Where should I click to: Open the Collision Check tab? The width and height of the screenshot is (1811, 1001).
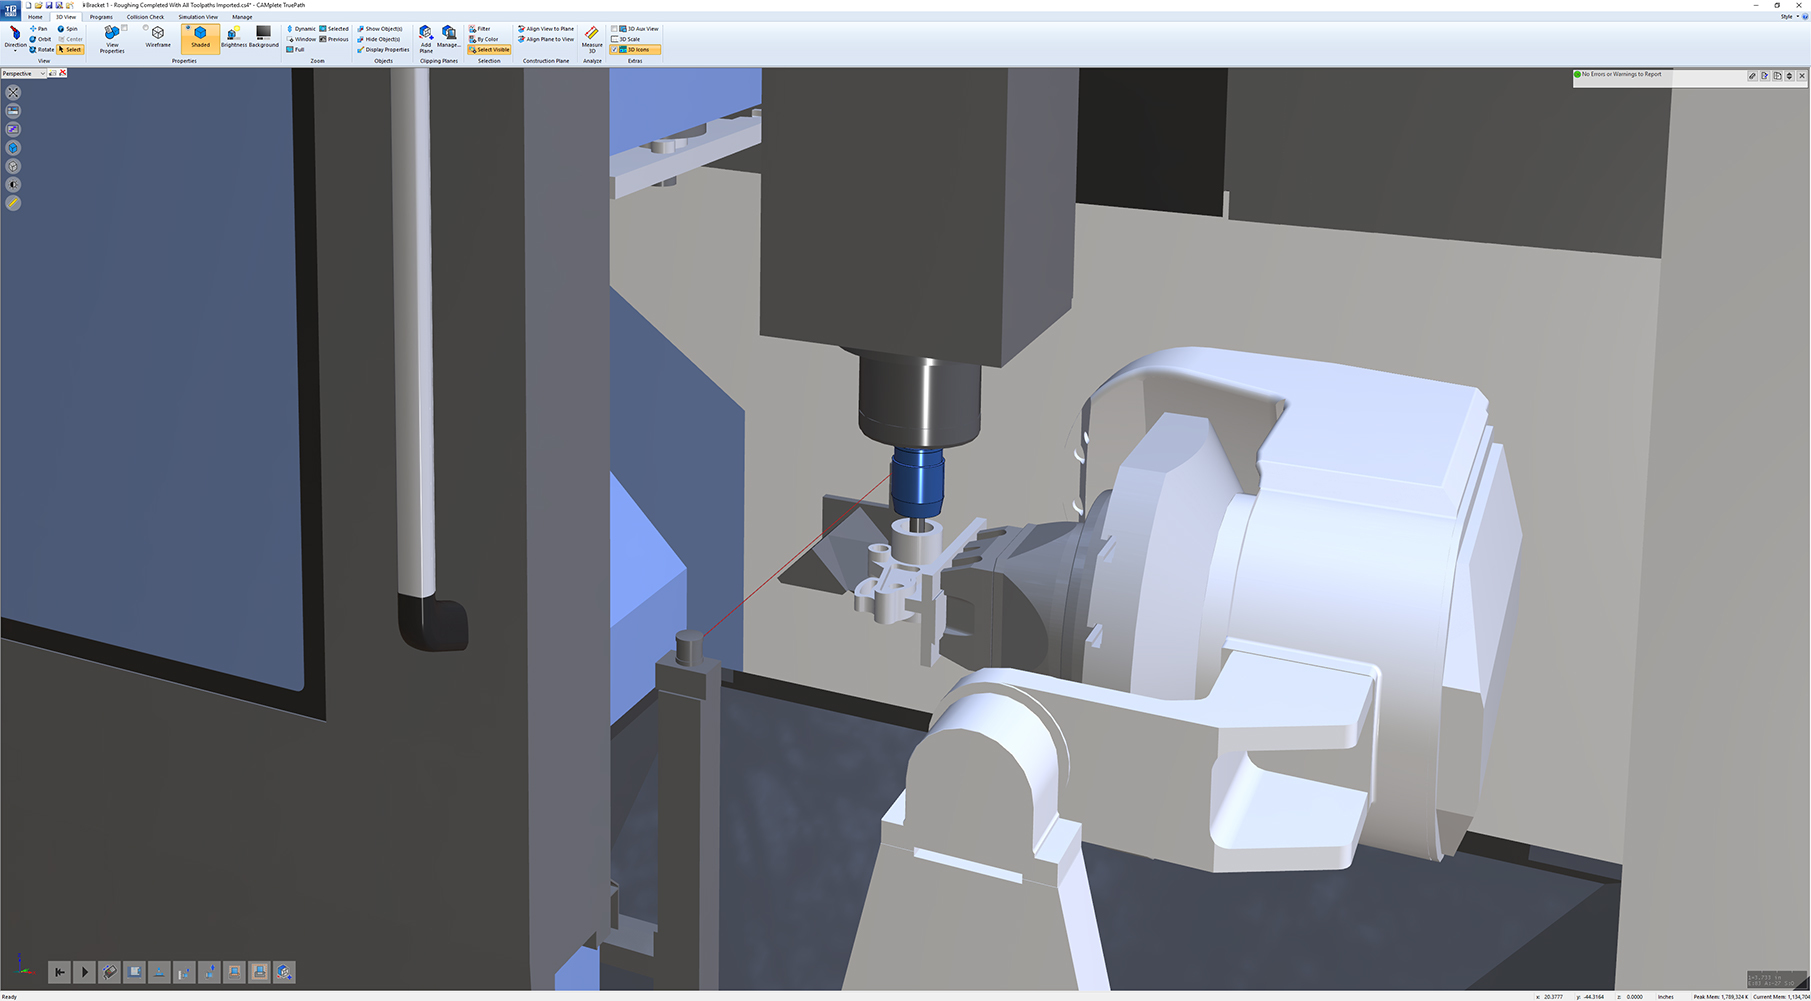tap(145, 17)
